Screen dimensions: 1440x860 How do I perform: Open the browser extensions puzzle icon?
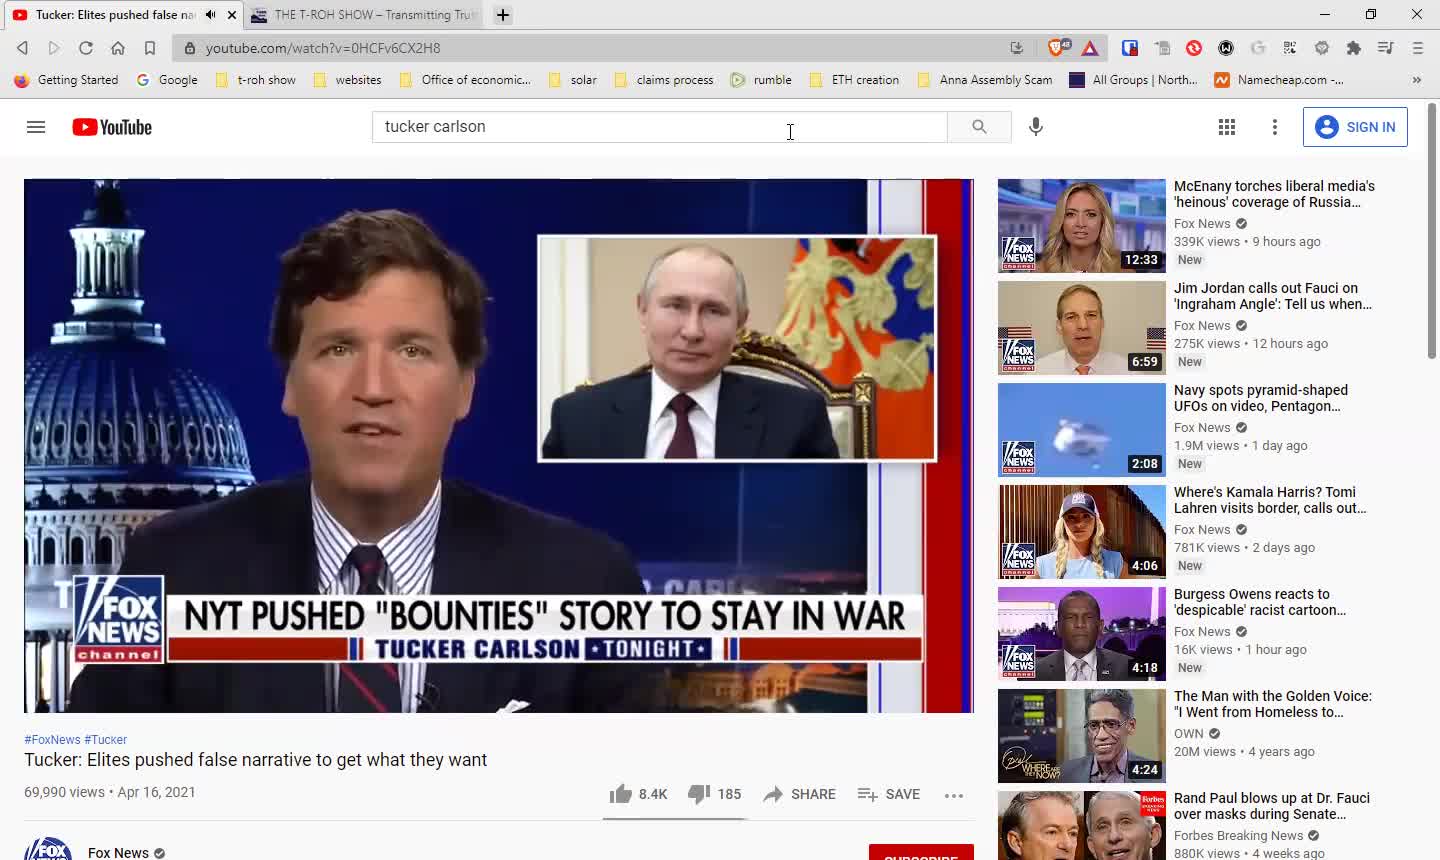click(x=1354, y=48)
